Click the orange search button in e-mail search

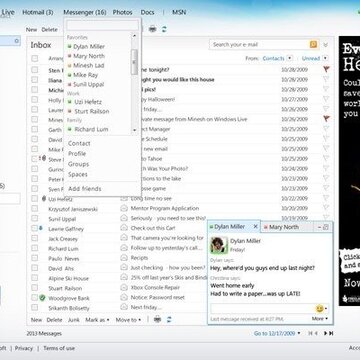313,44
